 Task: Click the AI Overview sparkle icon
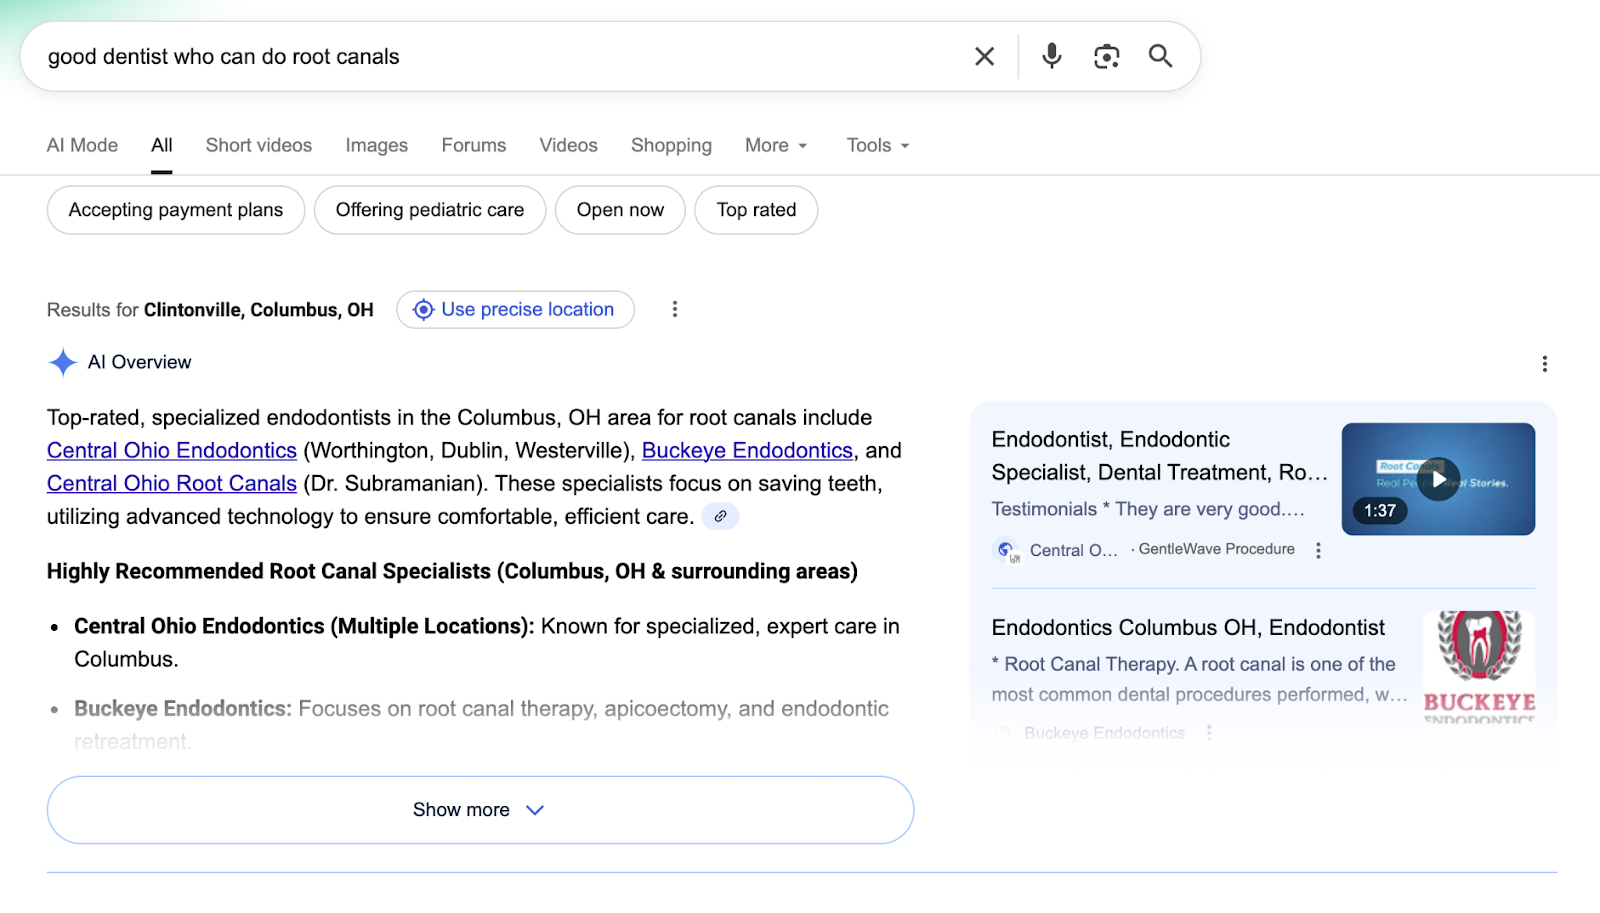pos(63,363)
